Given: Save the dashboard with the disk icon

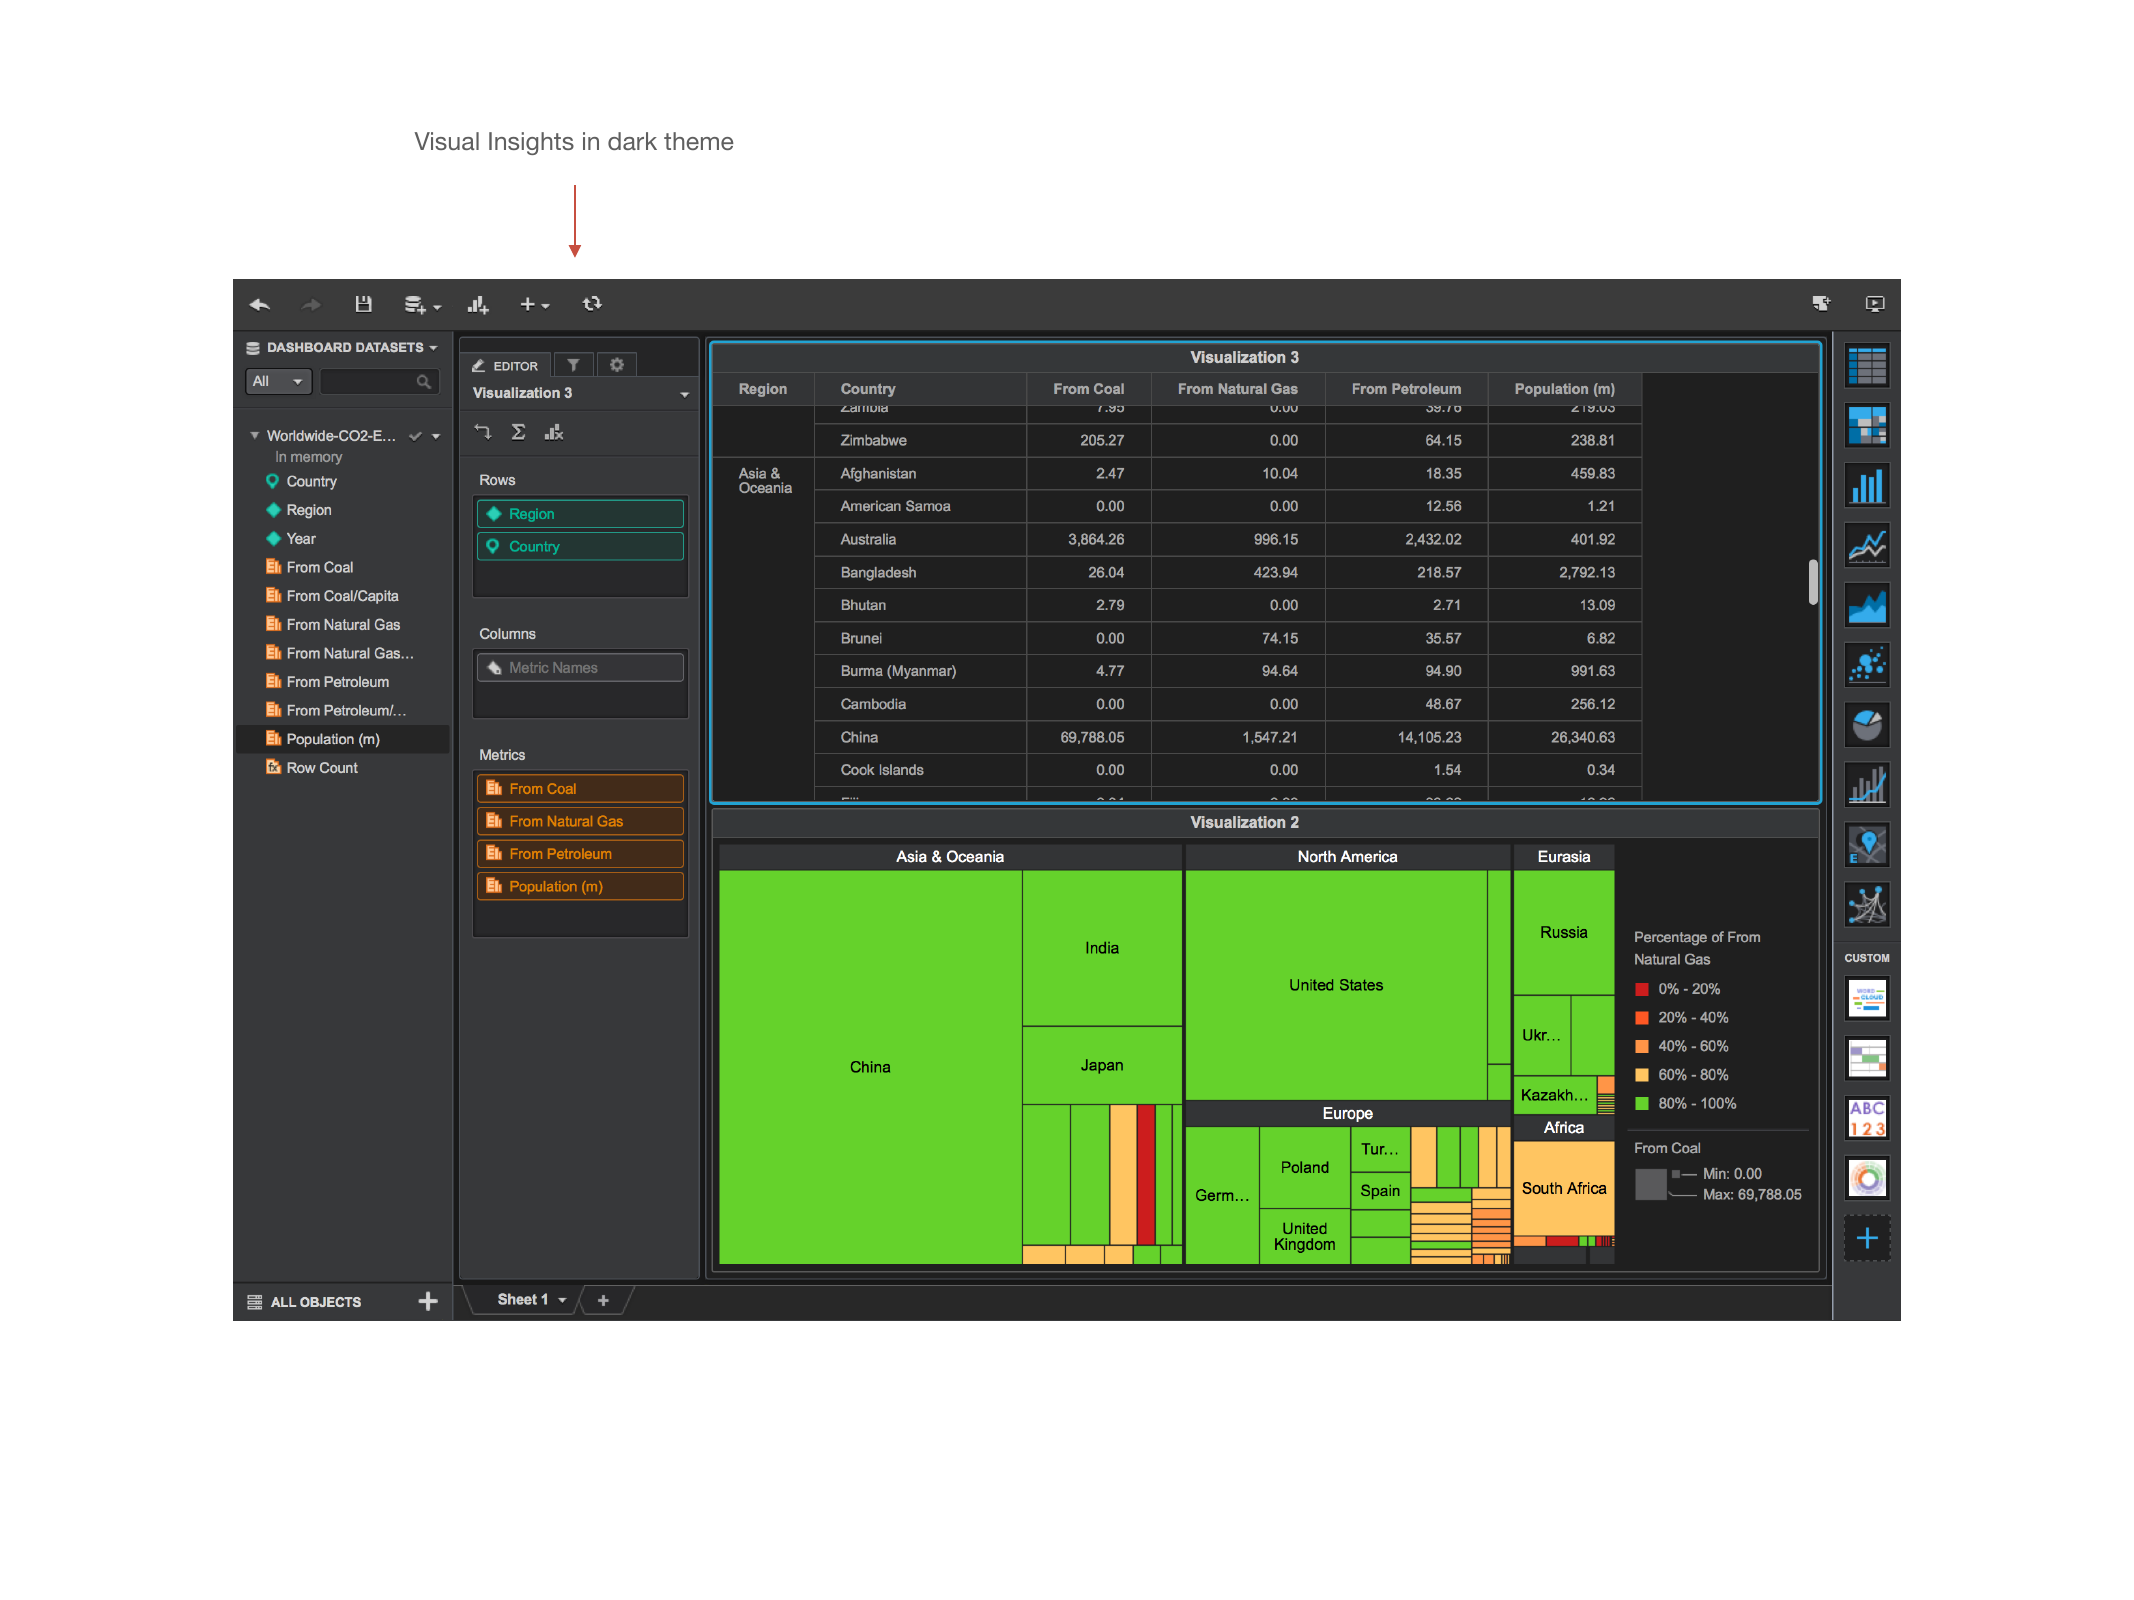Looking at the screenshot, I should coord(364,304).
